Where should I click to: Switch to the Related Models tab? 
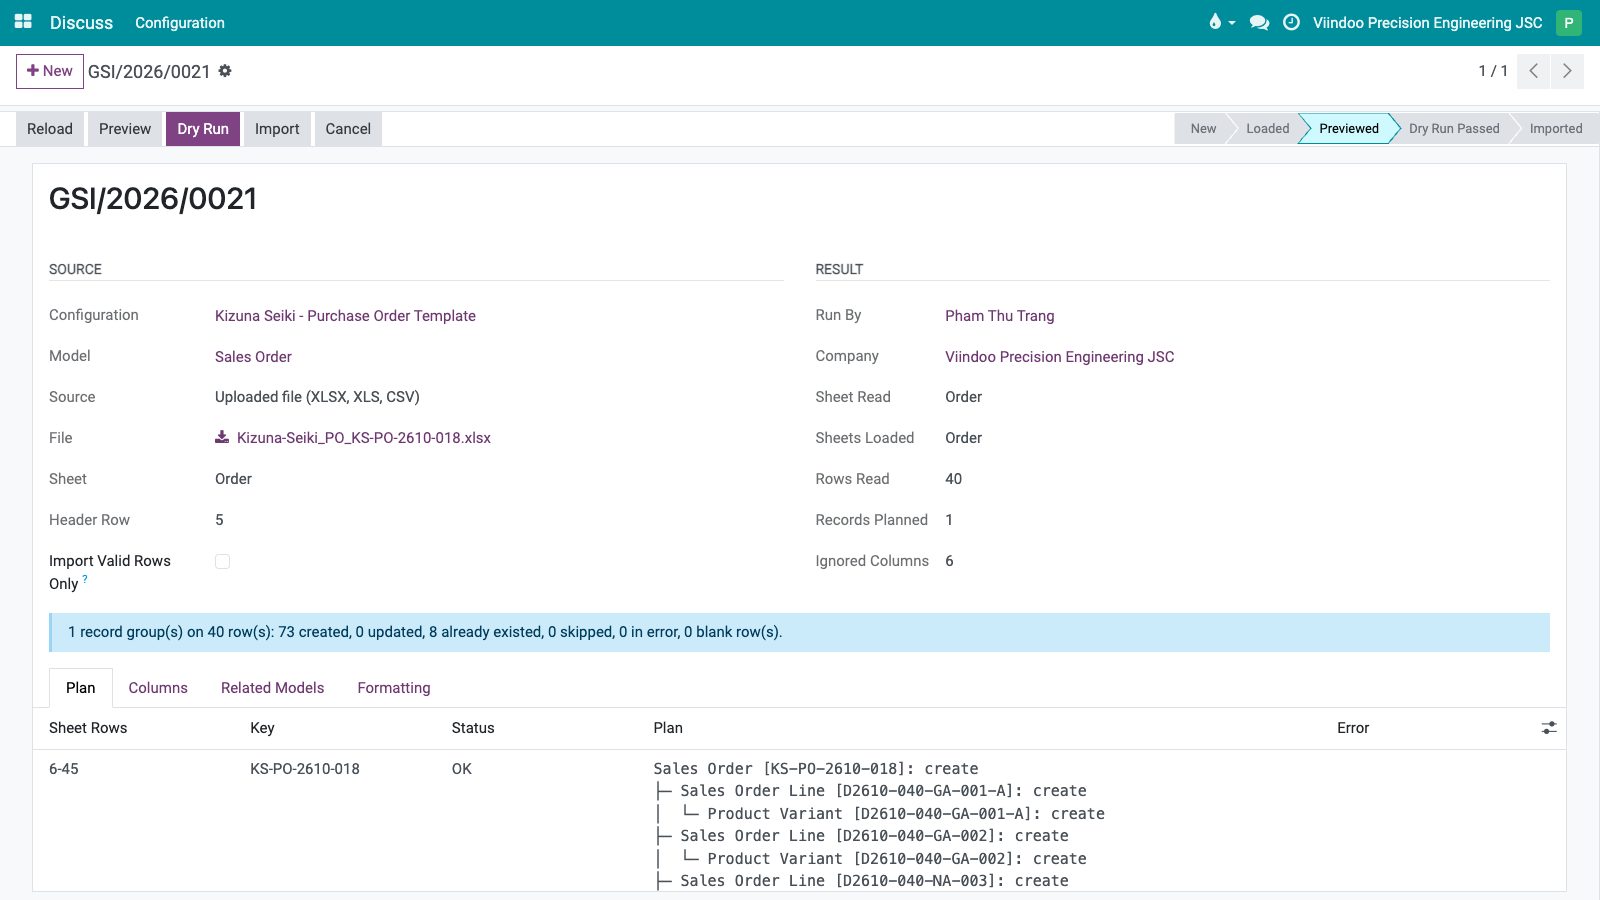[272, 688]
